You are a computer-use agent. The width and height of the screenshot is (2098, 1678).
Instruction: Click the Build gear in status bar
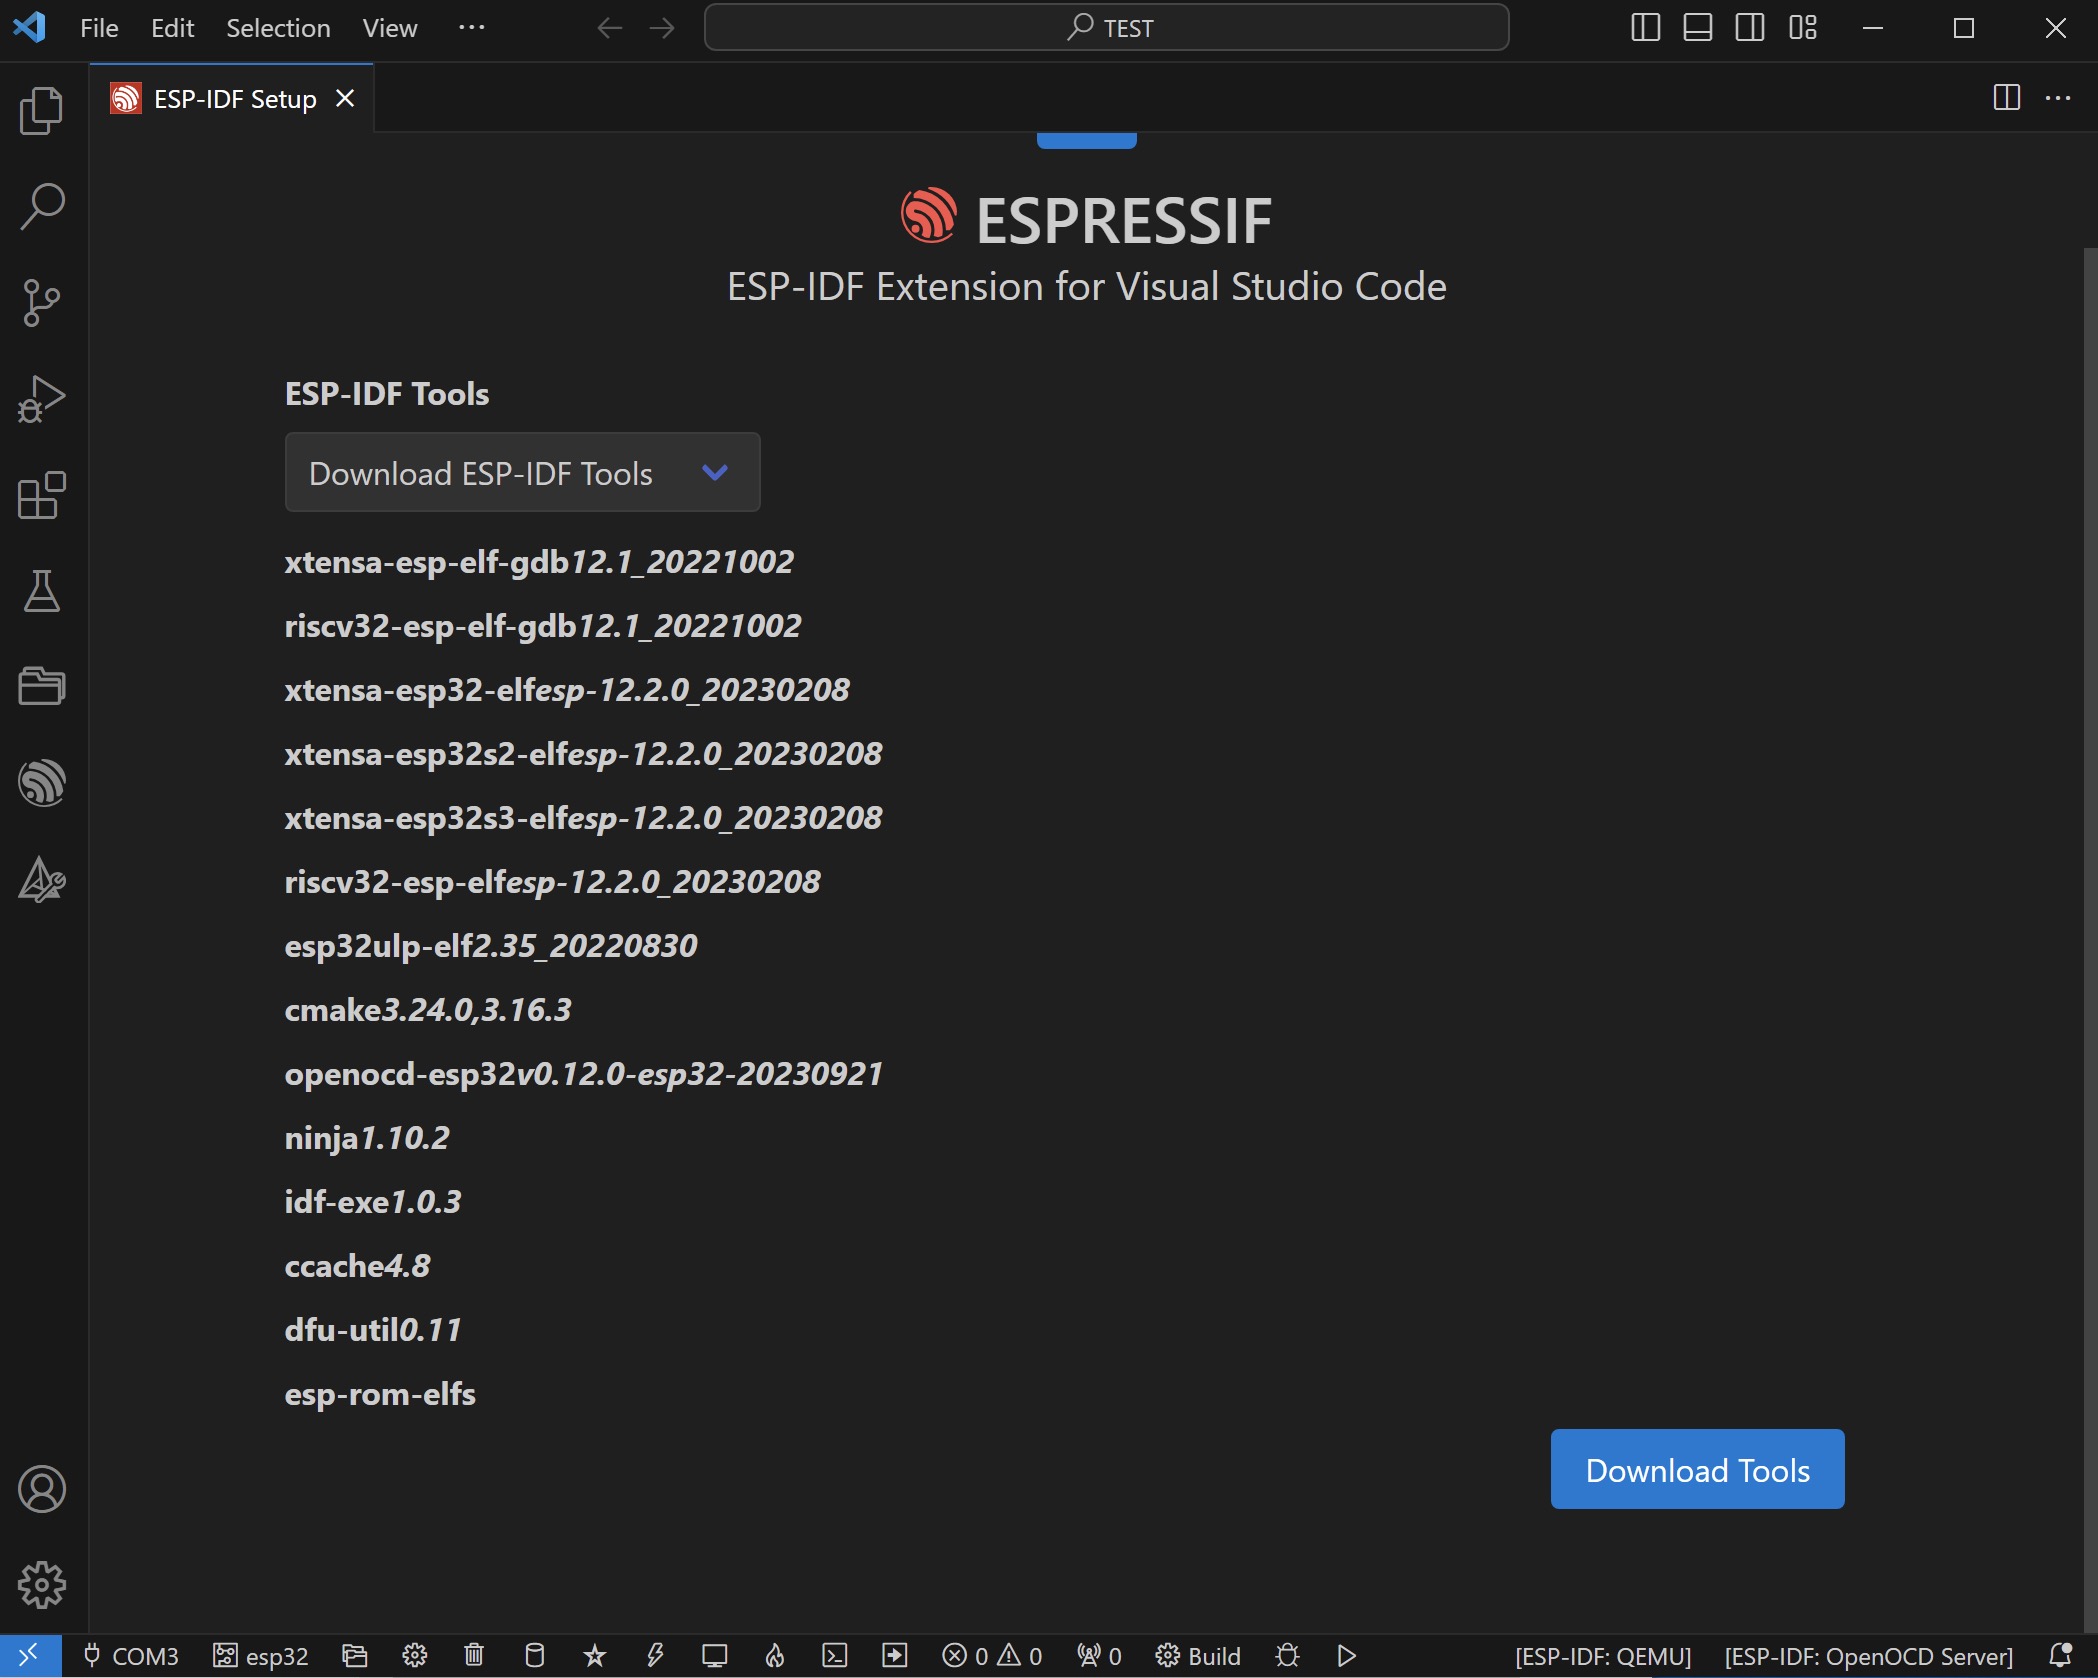pyautogui.click(x=1198, y=1656)
